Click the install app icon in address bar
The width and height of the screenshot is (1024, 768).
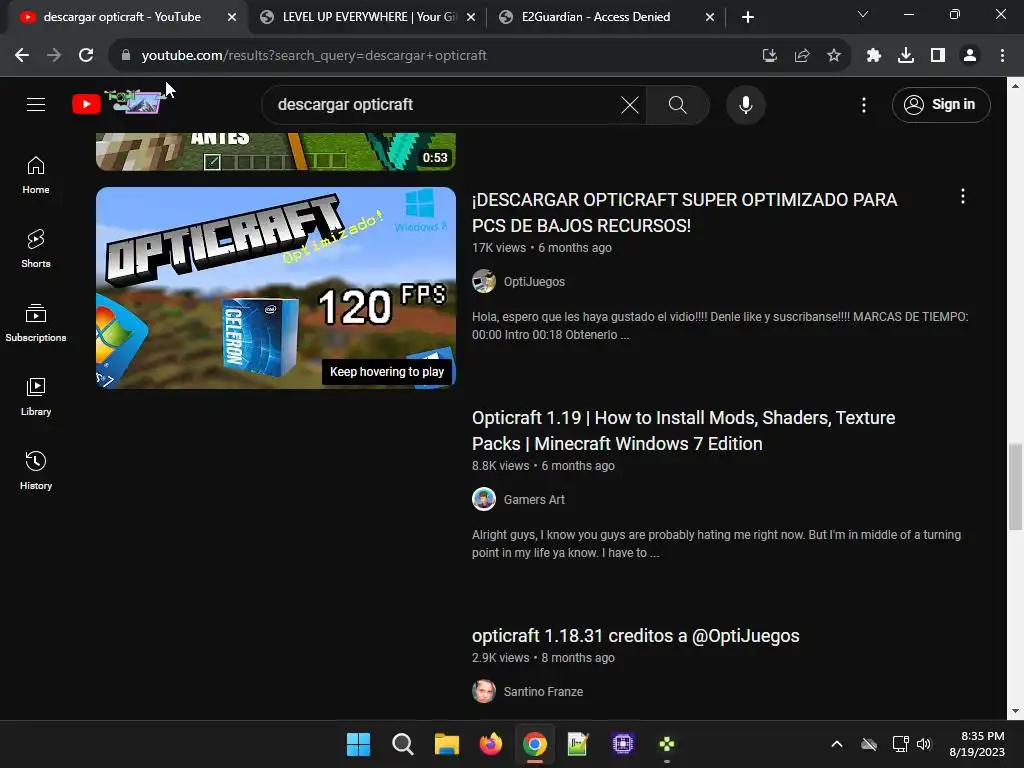click(x=769, y=56)
